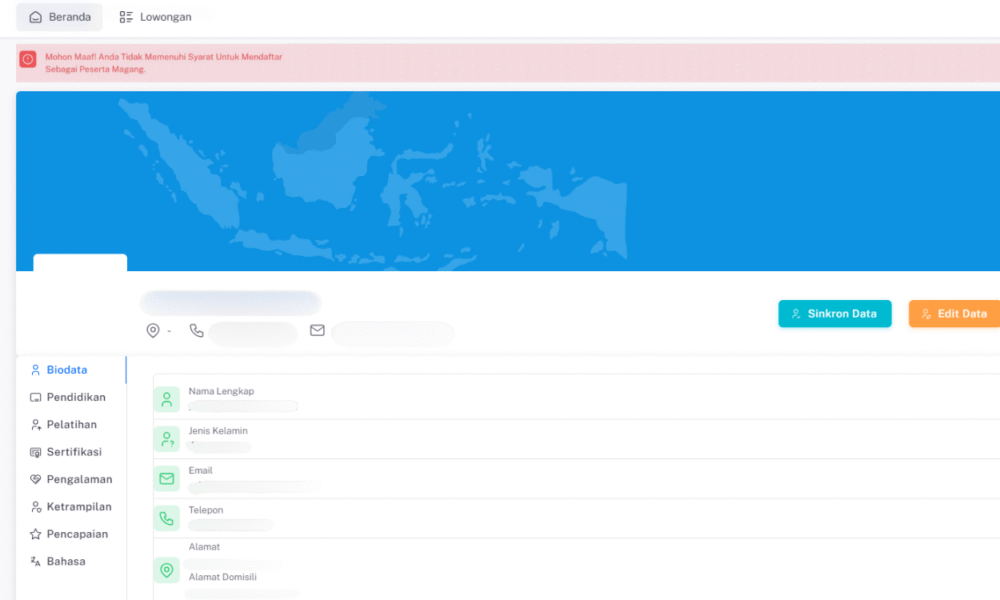Select Pelatihan in the sidebar

71,425
